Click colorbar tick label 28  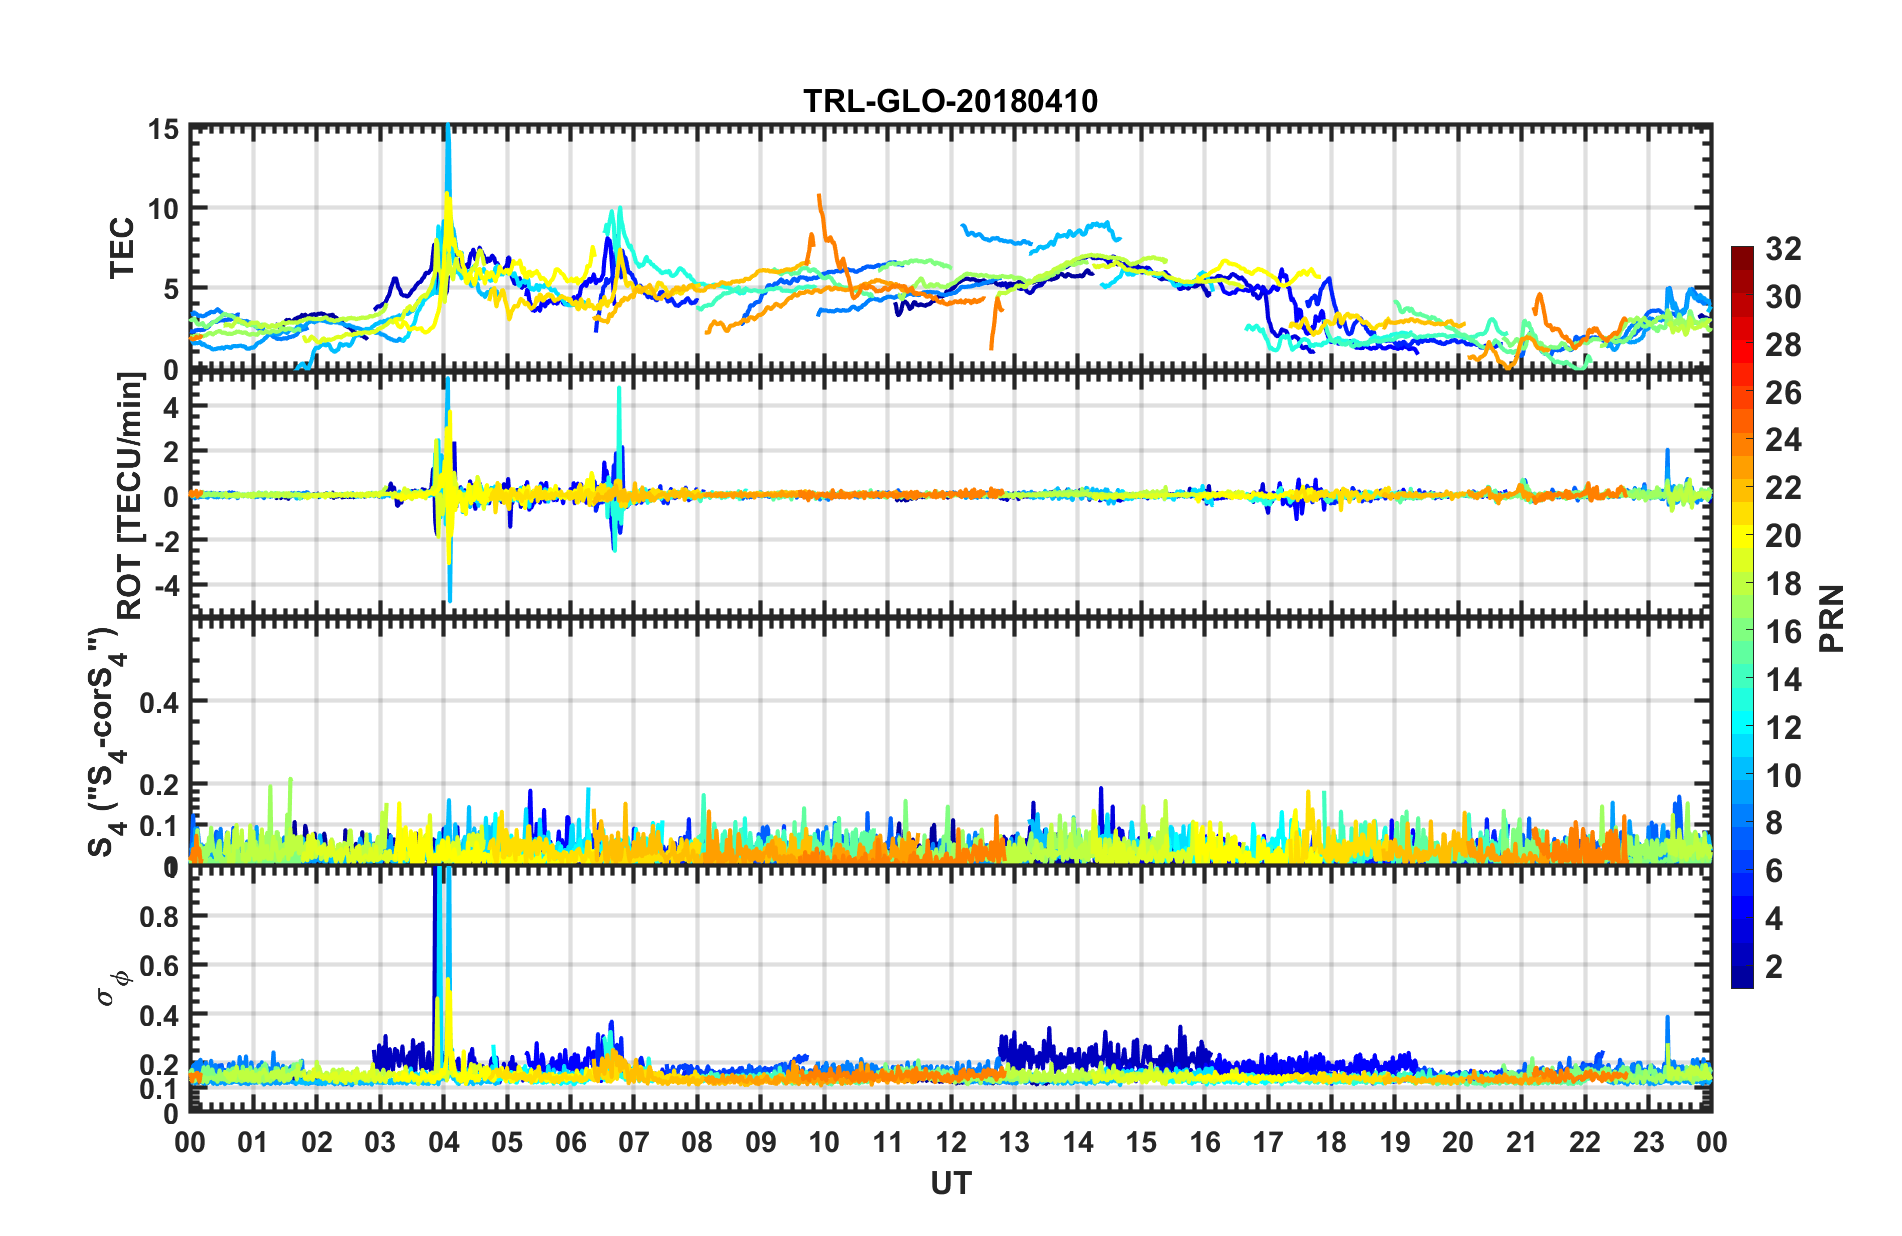[x=1782, y=345]
